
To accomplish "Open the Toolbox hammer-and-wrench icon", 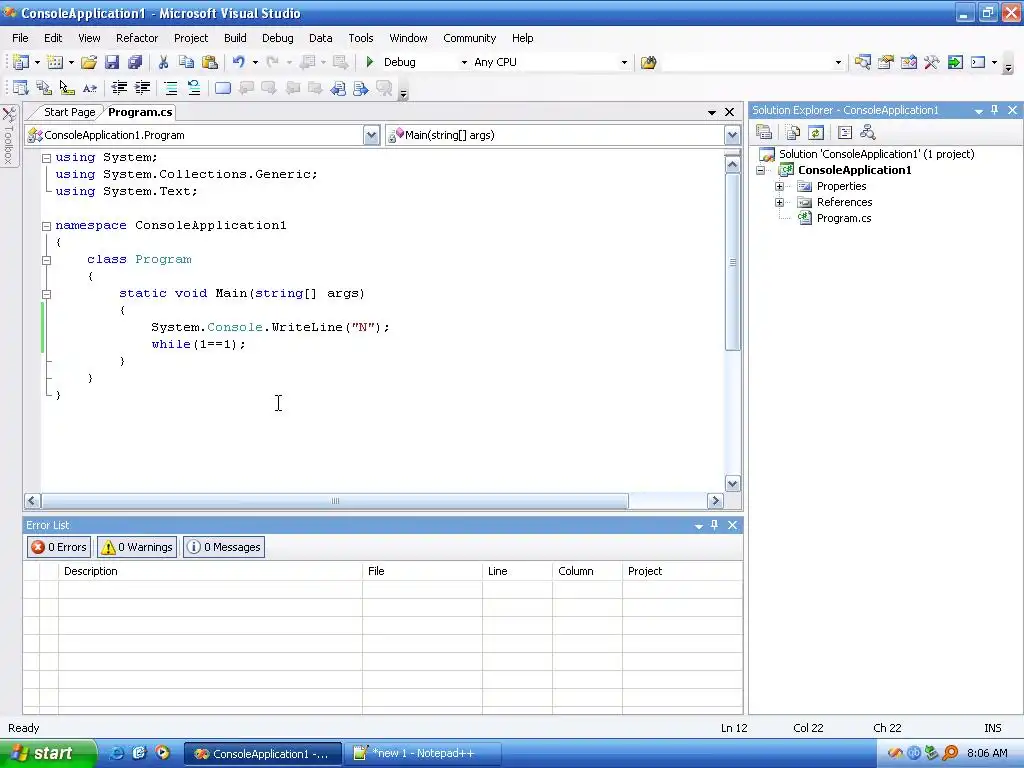I will (931, 62).
